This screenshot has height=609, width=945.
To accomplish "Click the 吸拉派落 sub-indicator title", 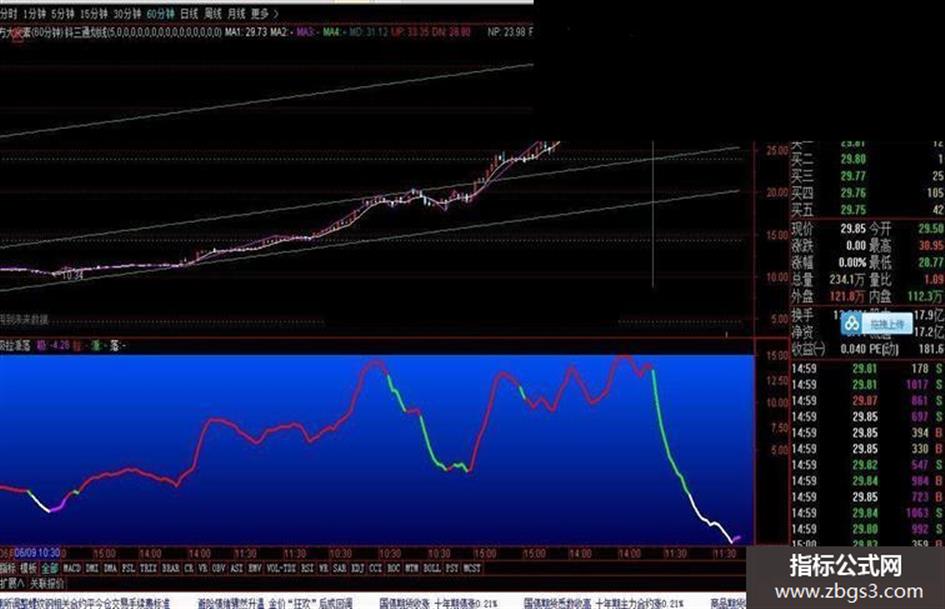I will [15, 346].
